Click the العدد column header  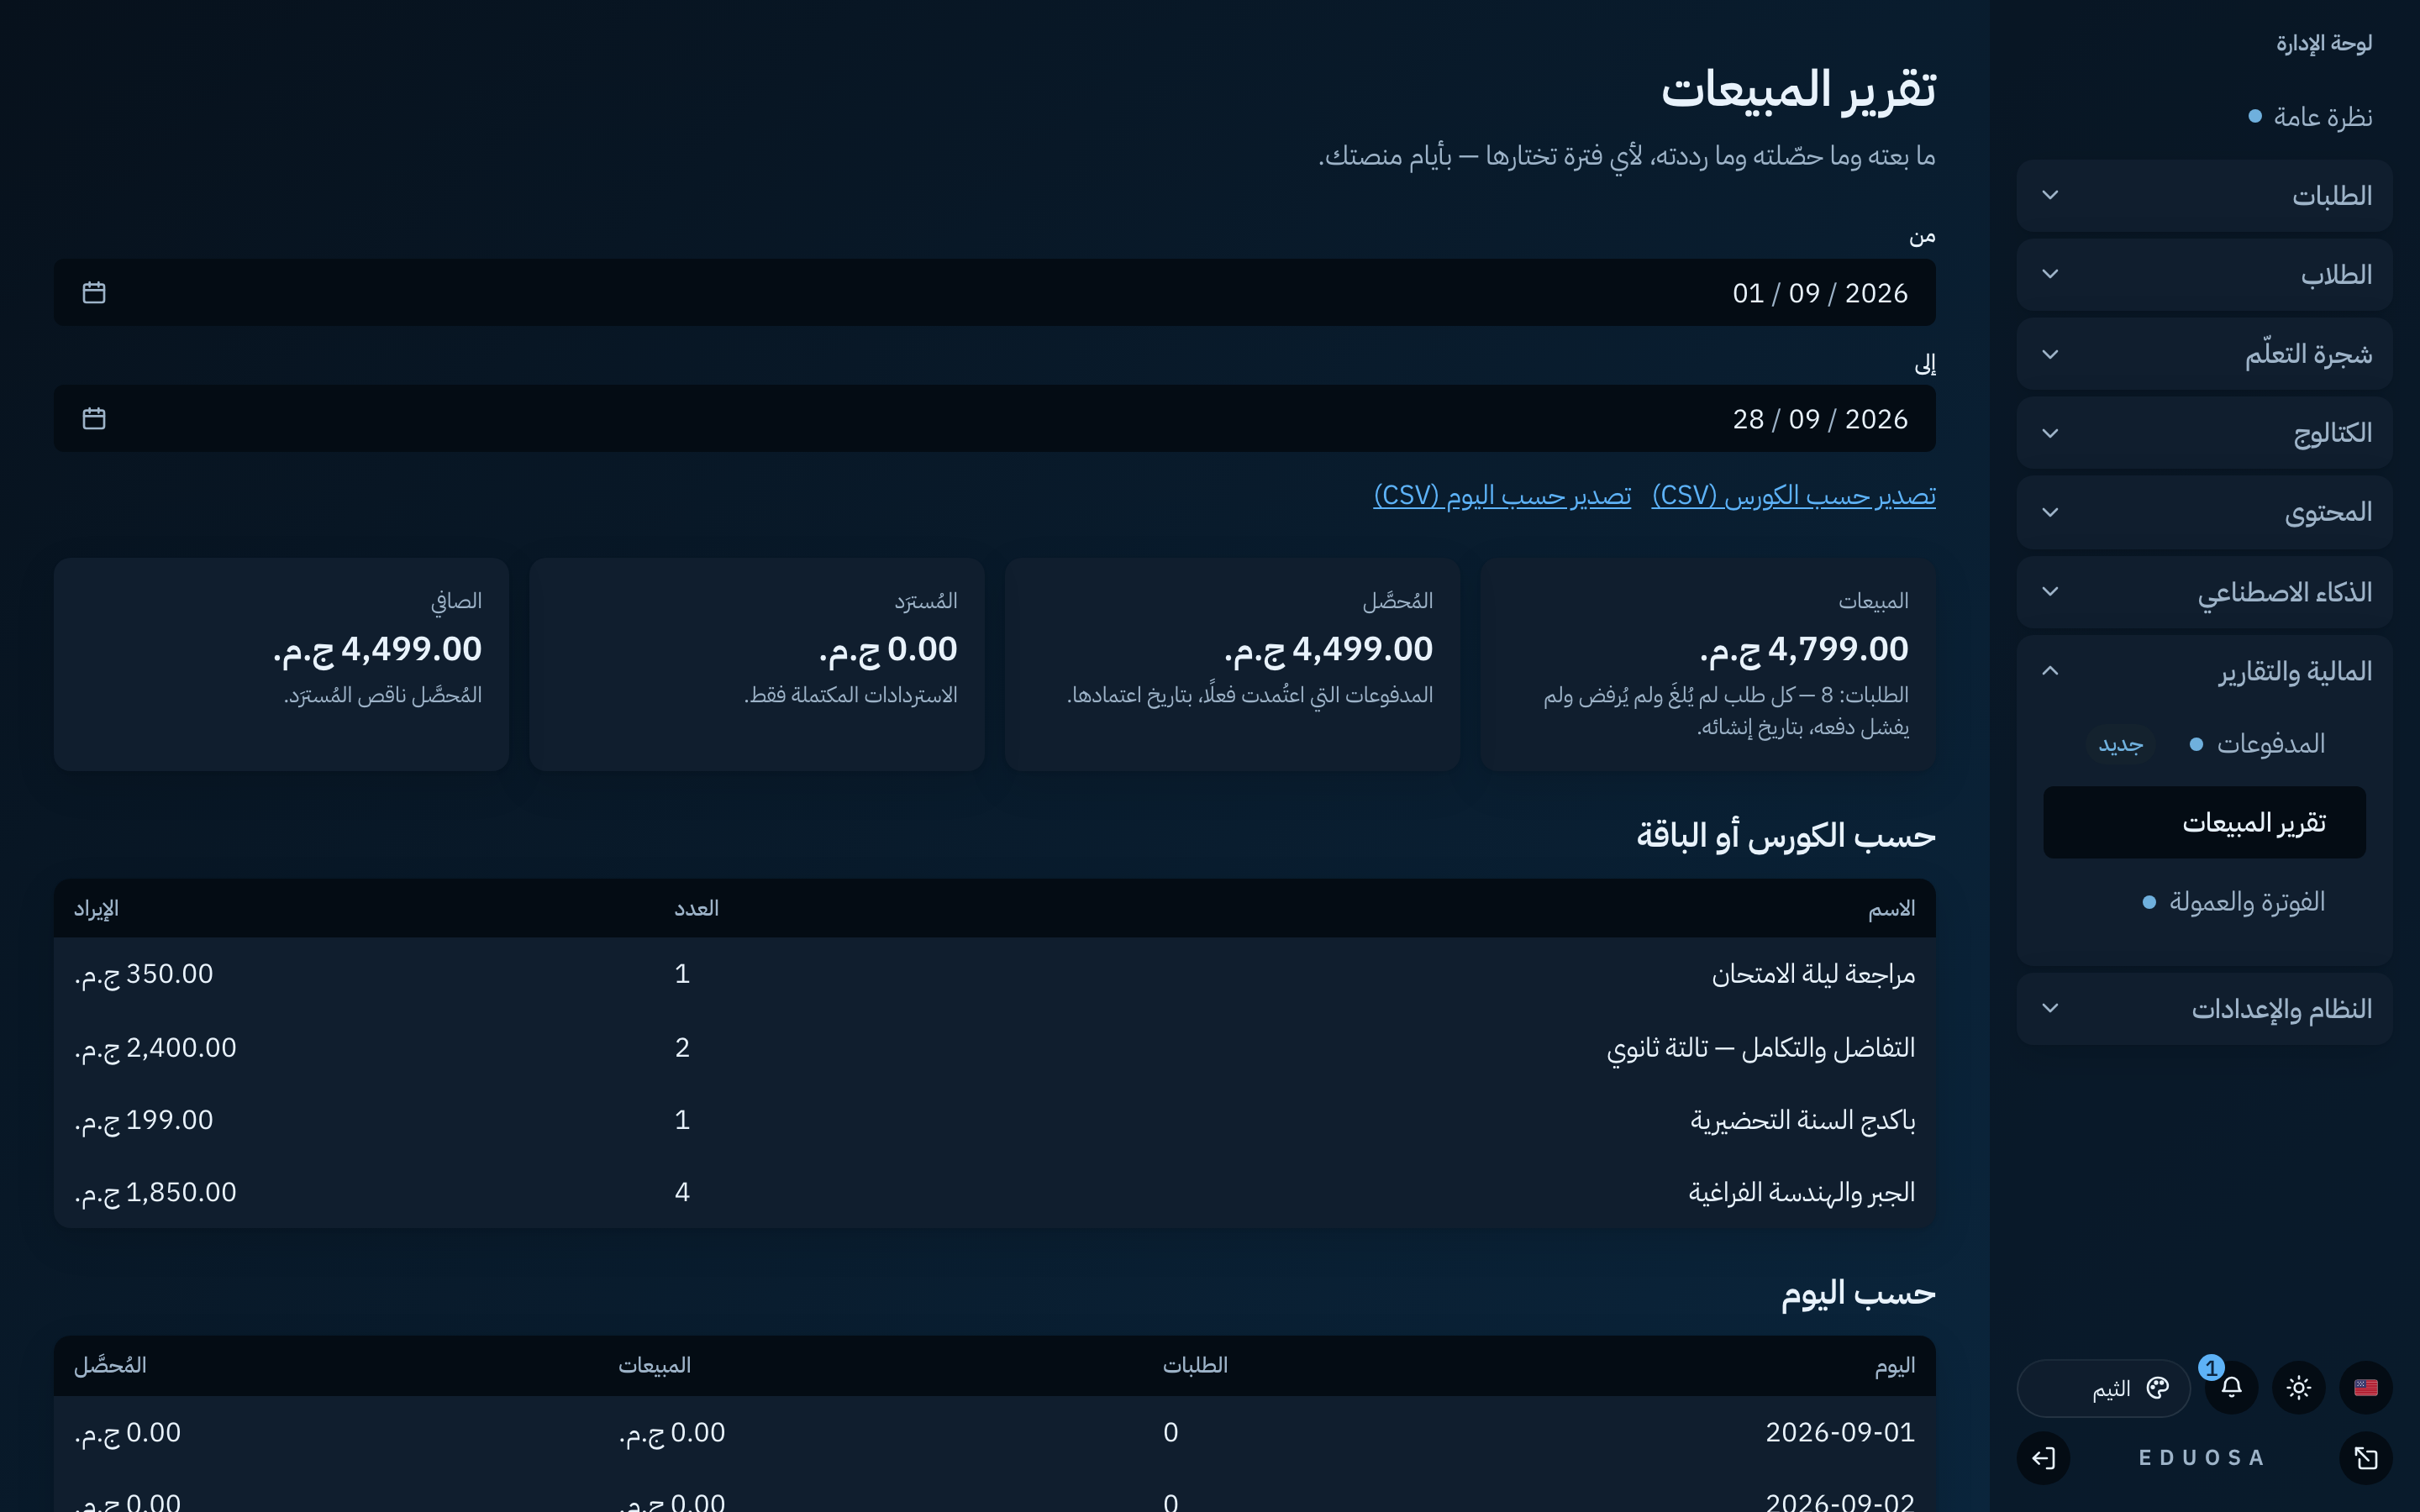pos(696,908)
